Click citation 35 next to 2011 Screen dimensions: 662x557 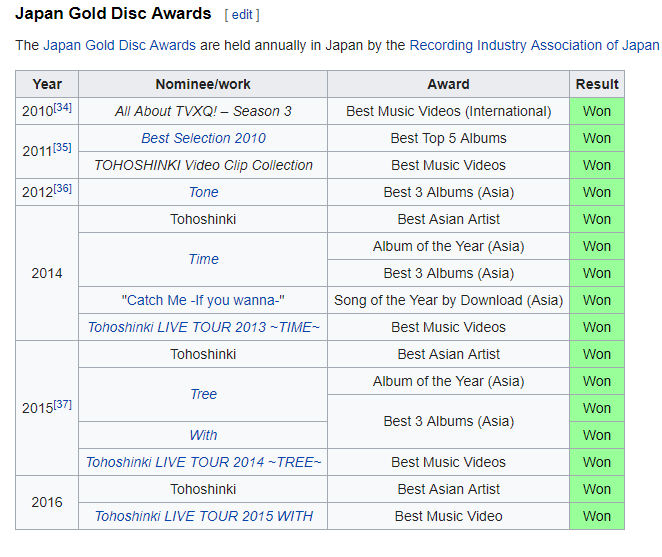click(62, 147)
